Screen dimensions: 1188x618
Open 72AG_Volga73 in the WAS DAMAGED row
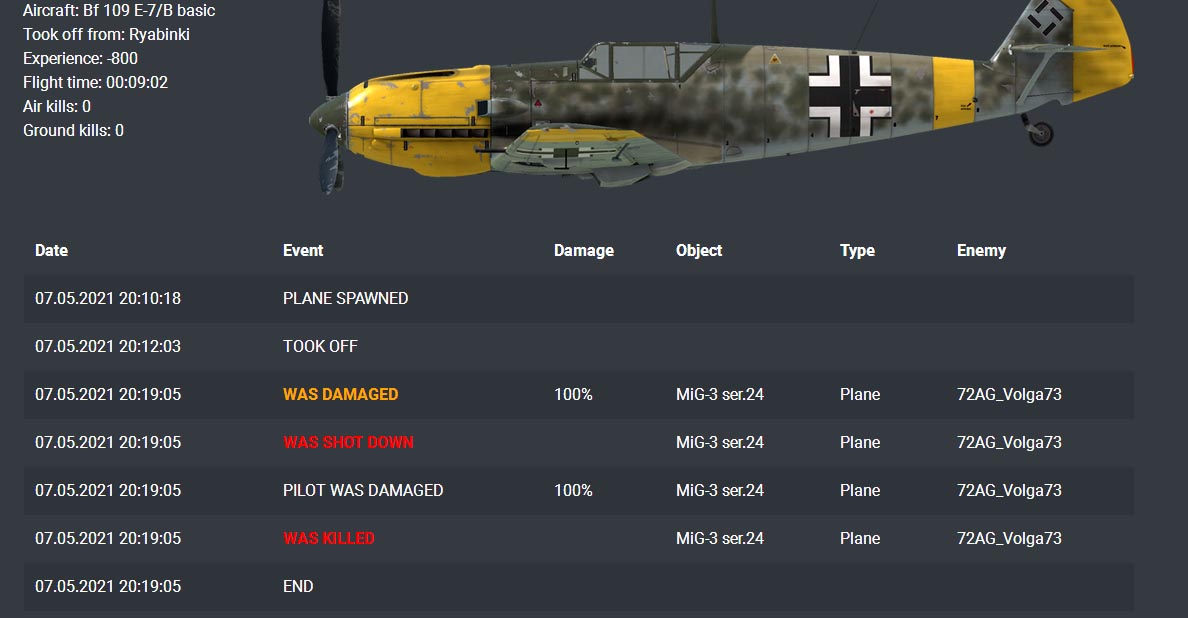point(1009,394)
